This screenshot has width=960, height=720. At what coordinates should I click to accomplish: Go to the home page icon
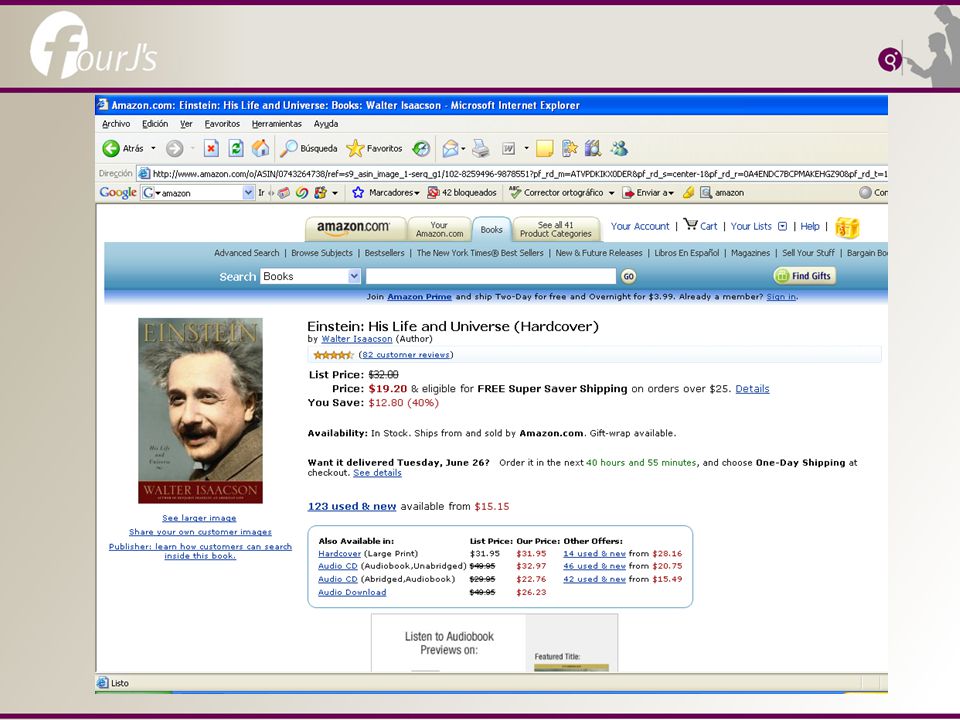261,148
